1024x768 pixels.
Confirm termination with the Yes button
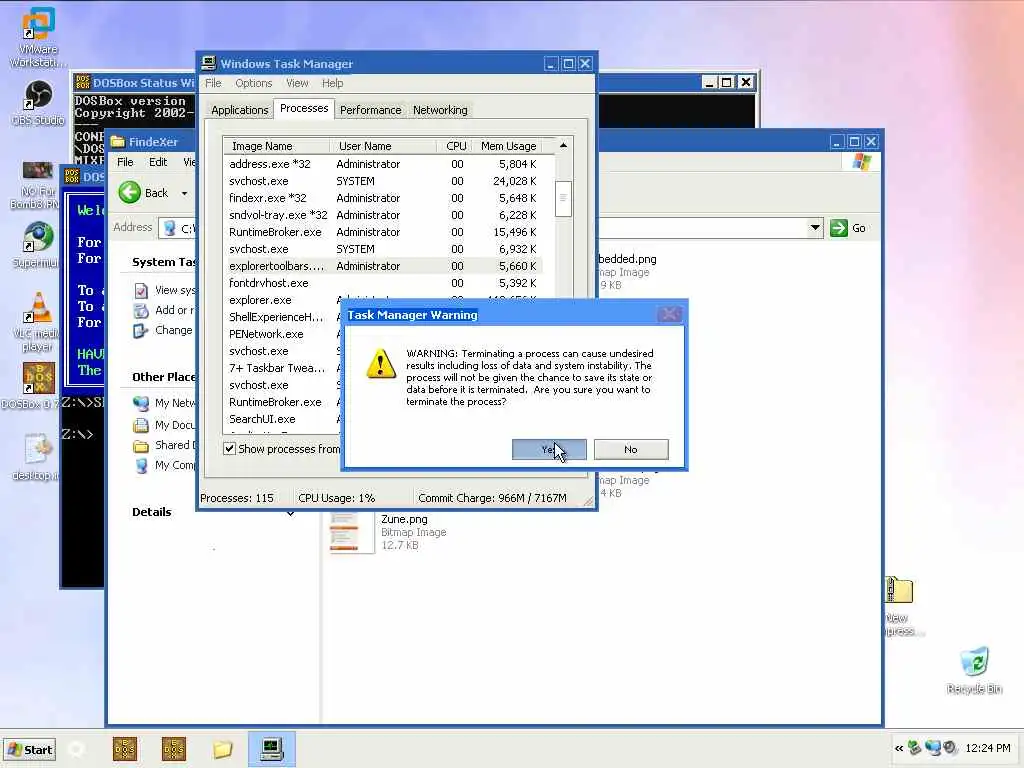click(x=549, y=449)
